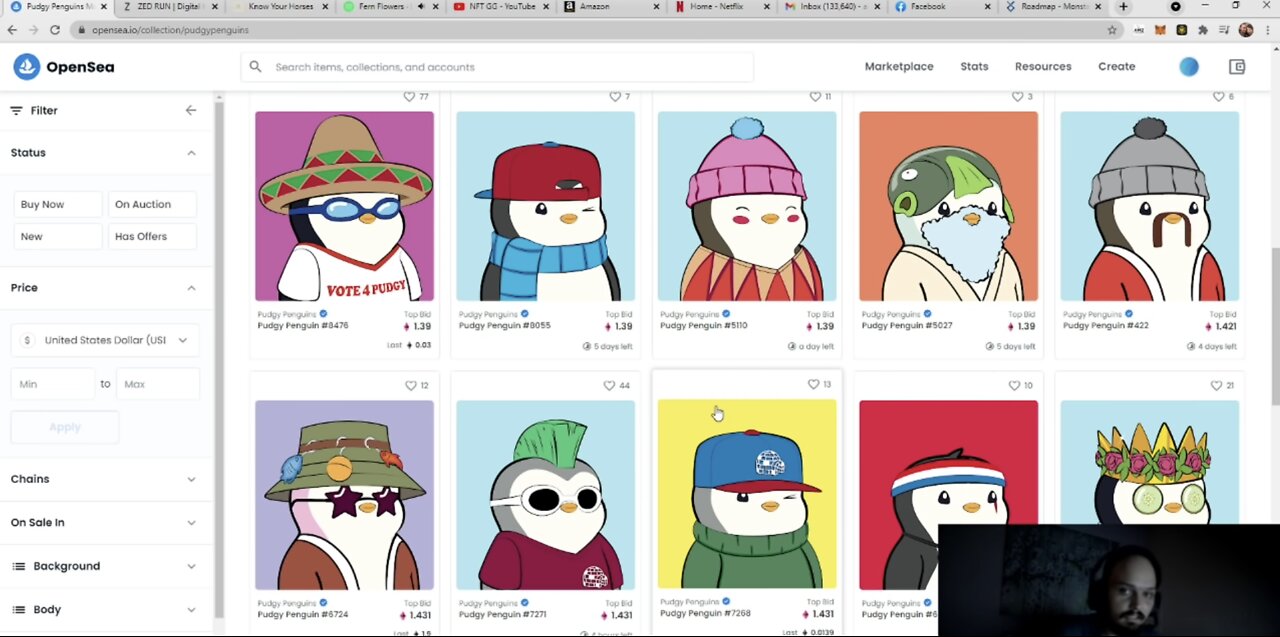Favorite Pudgy Penguin #5110 heart icon
The height and width of the screenshot is (637, 1280).
815,97
